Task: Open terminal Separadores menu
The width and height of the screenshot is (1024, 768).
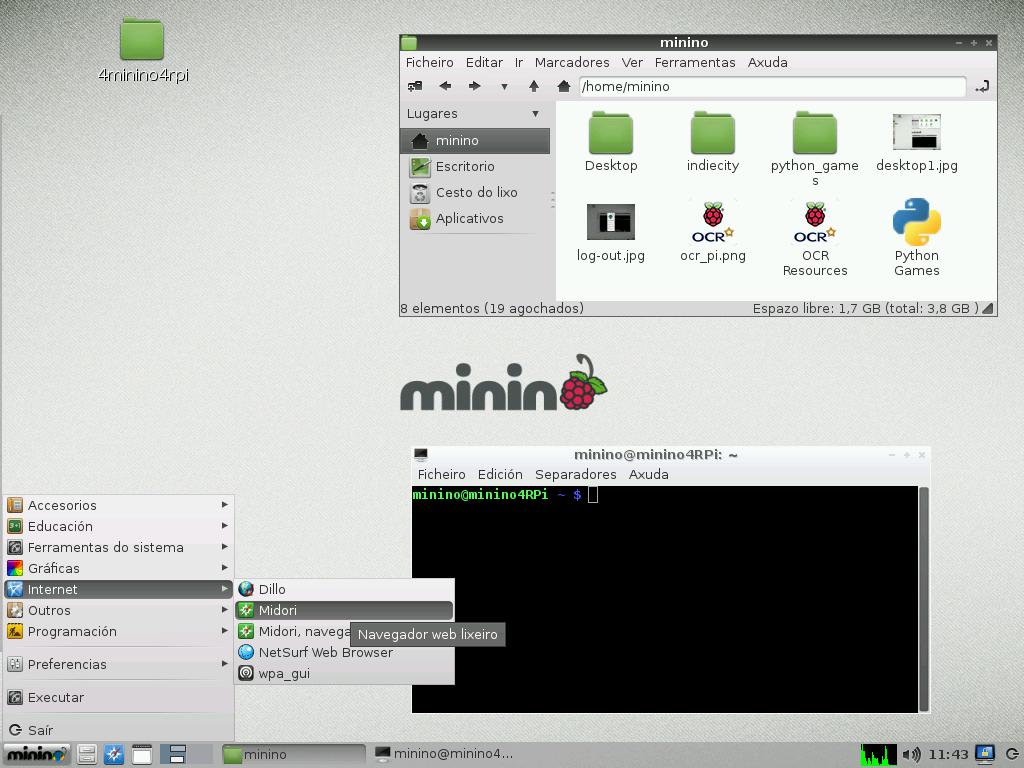Action: coord(575,475)
